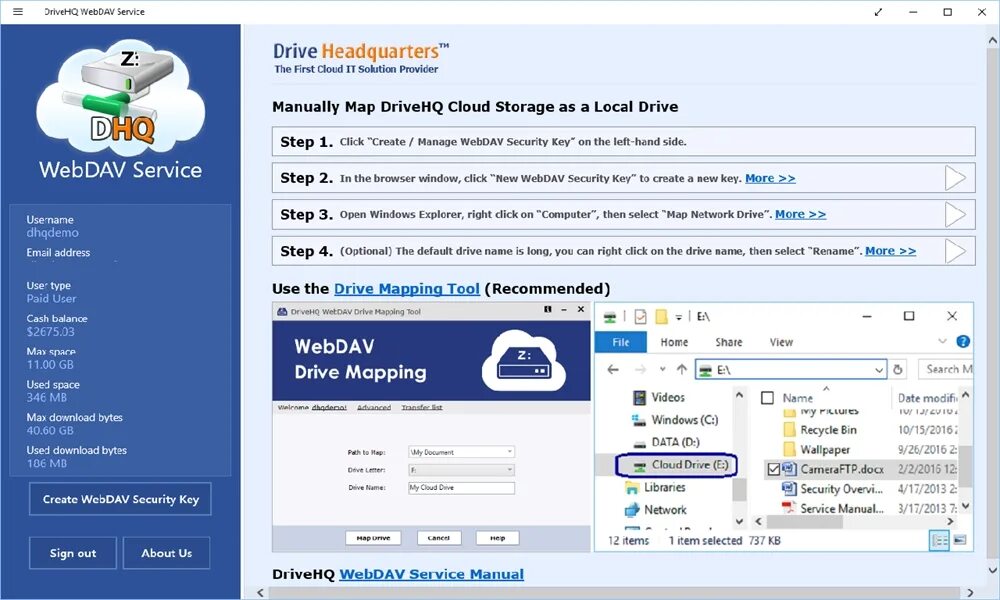Select the used space value 346 MB

pos(47,397)
